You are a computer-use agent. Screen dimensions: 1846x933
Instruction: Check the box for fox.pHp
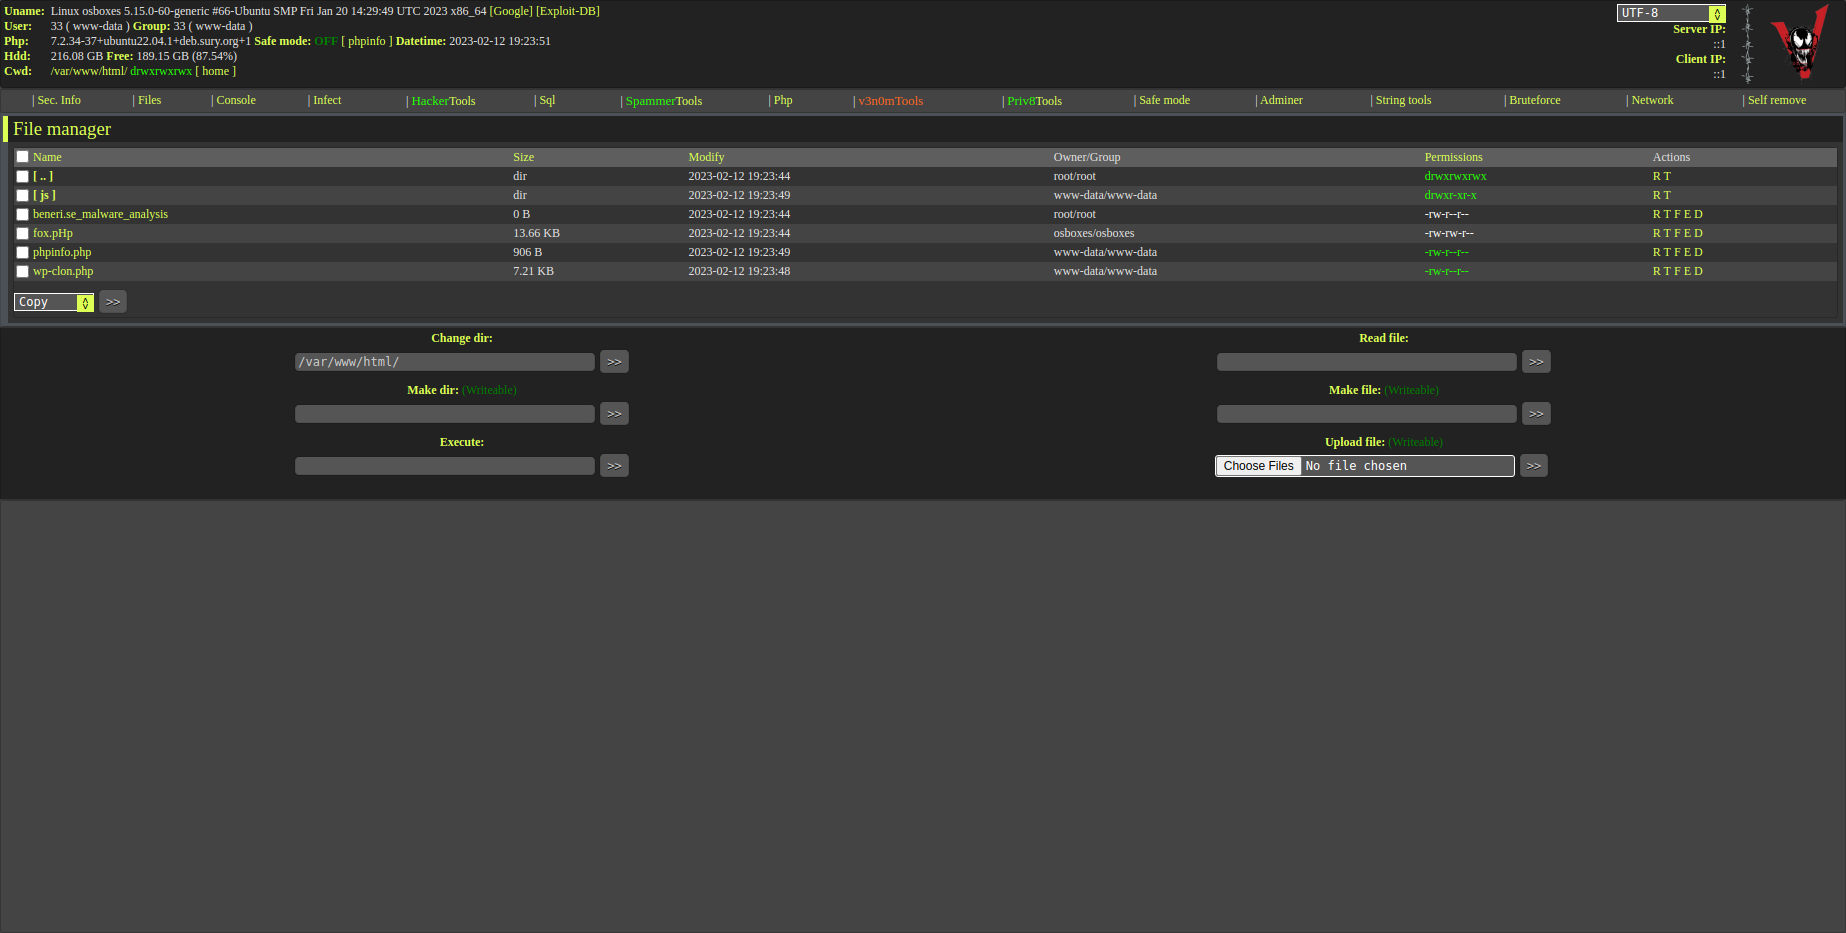click(22, 234)
